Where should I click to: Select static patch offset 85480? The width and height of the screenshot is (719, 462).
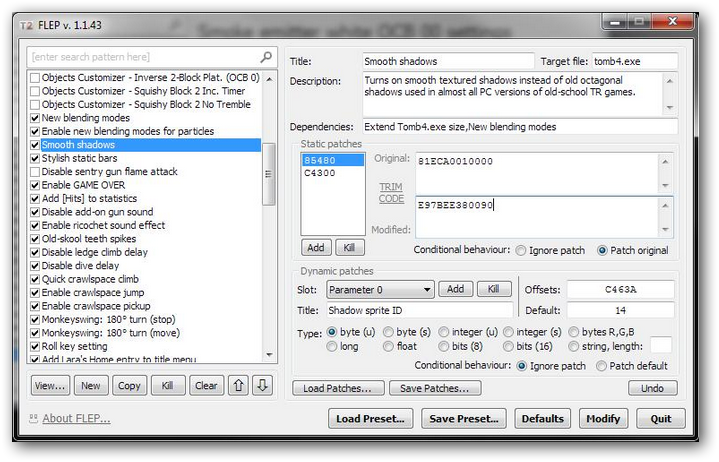pyautogui.click(x=333, y=160)
